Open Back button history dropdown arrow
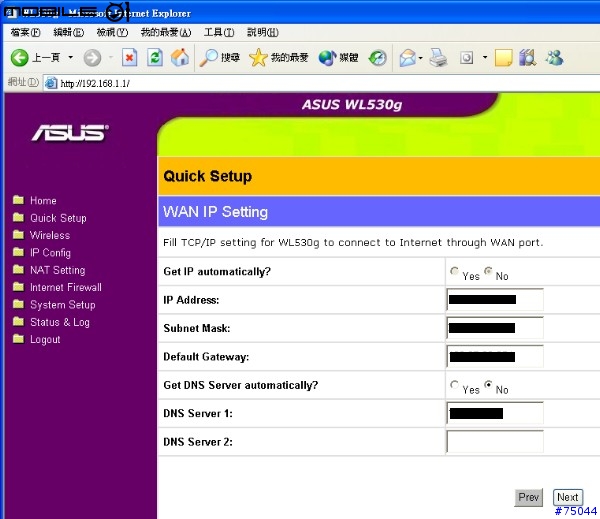This screenshot has width=600, height=519. point(71,57)
